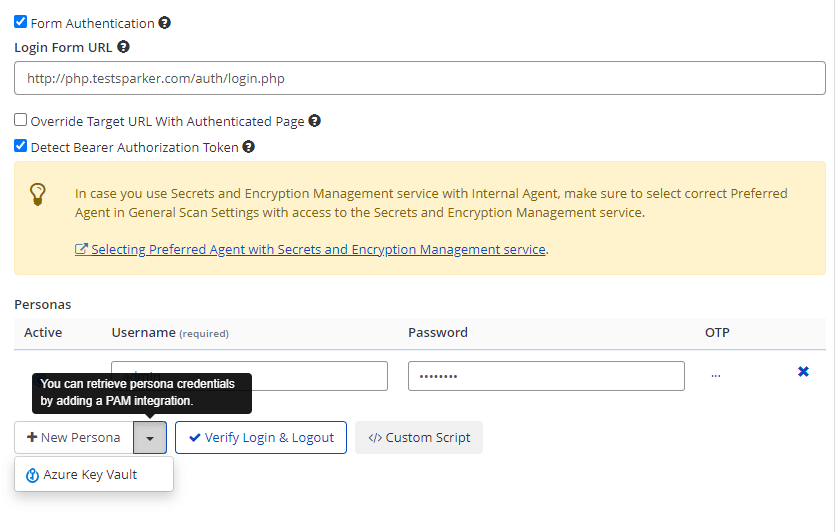
Task: Delete persona with the blue X icon
Action: click(x=803, y=372)
